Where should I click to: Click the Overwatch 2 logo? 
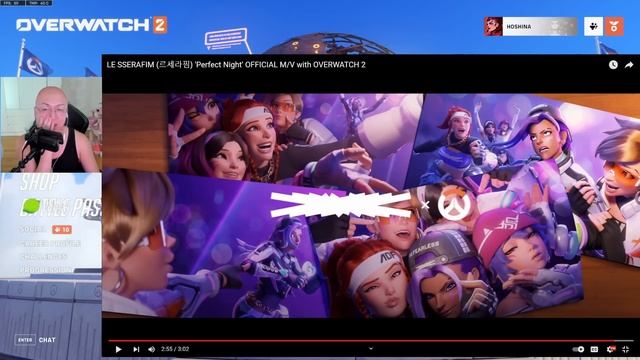(92, 25)
